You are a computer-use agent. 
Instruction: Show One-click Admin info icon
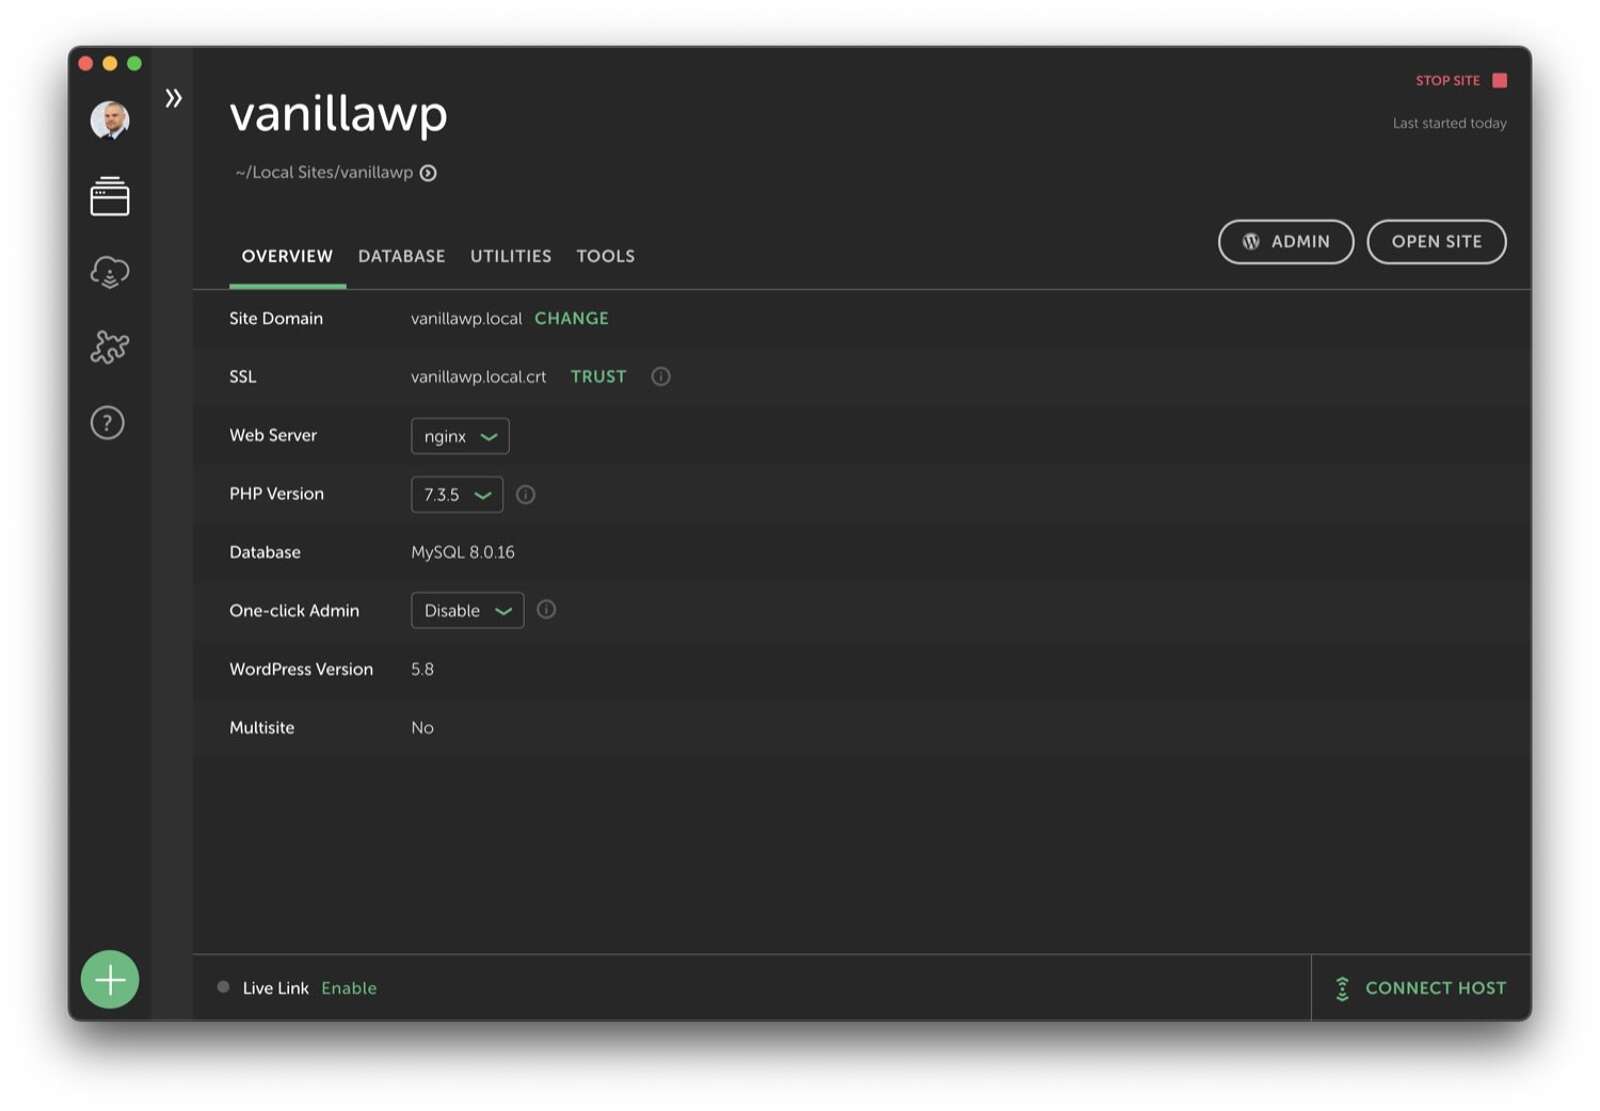tap(546, 609)
